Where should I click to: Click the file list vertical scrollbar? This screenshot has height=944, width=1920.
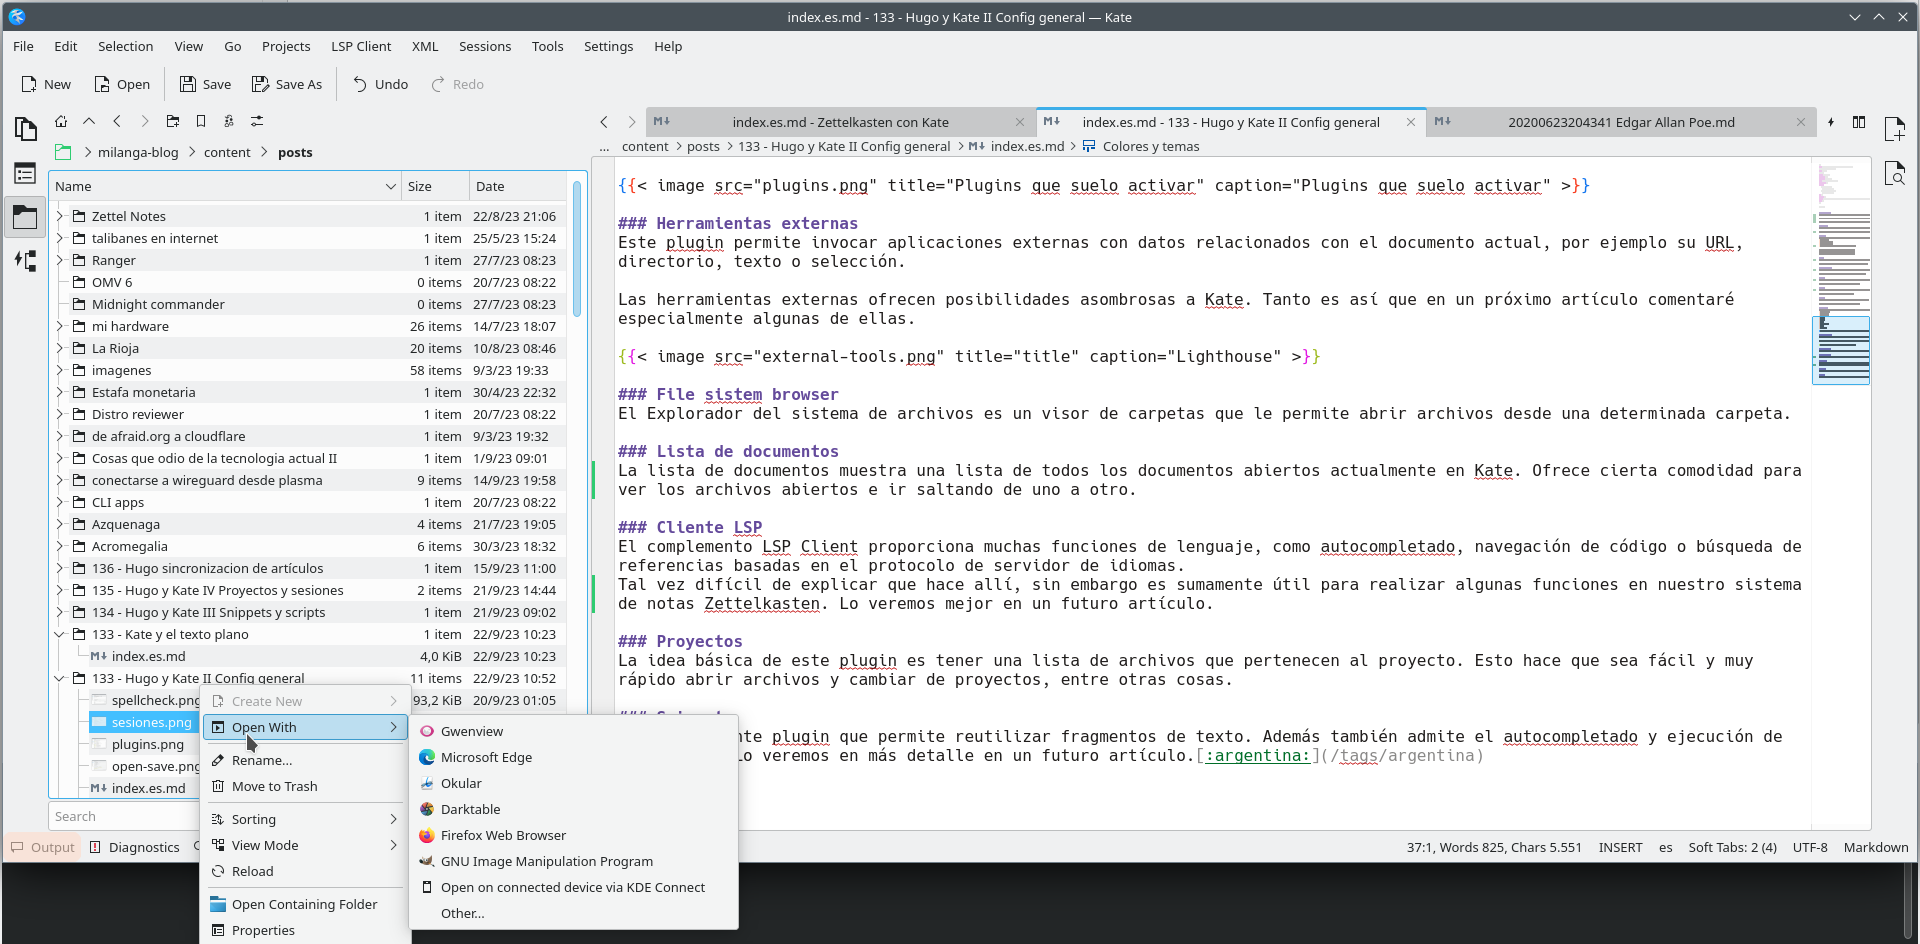[577, 250]
